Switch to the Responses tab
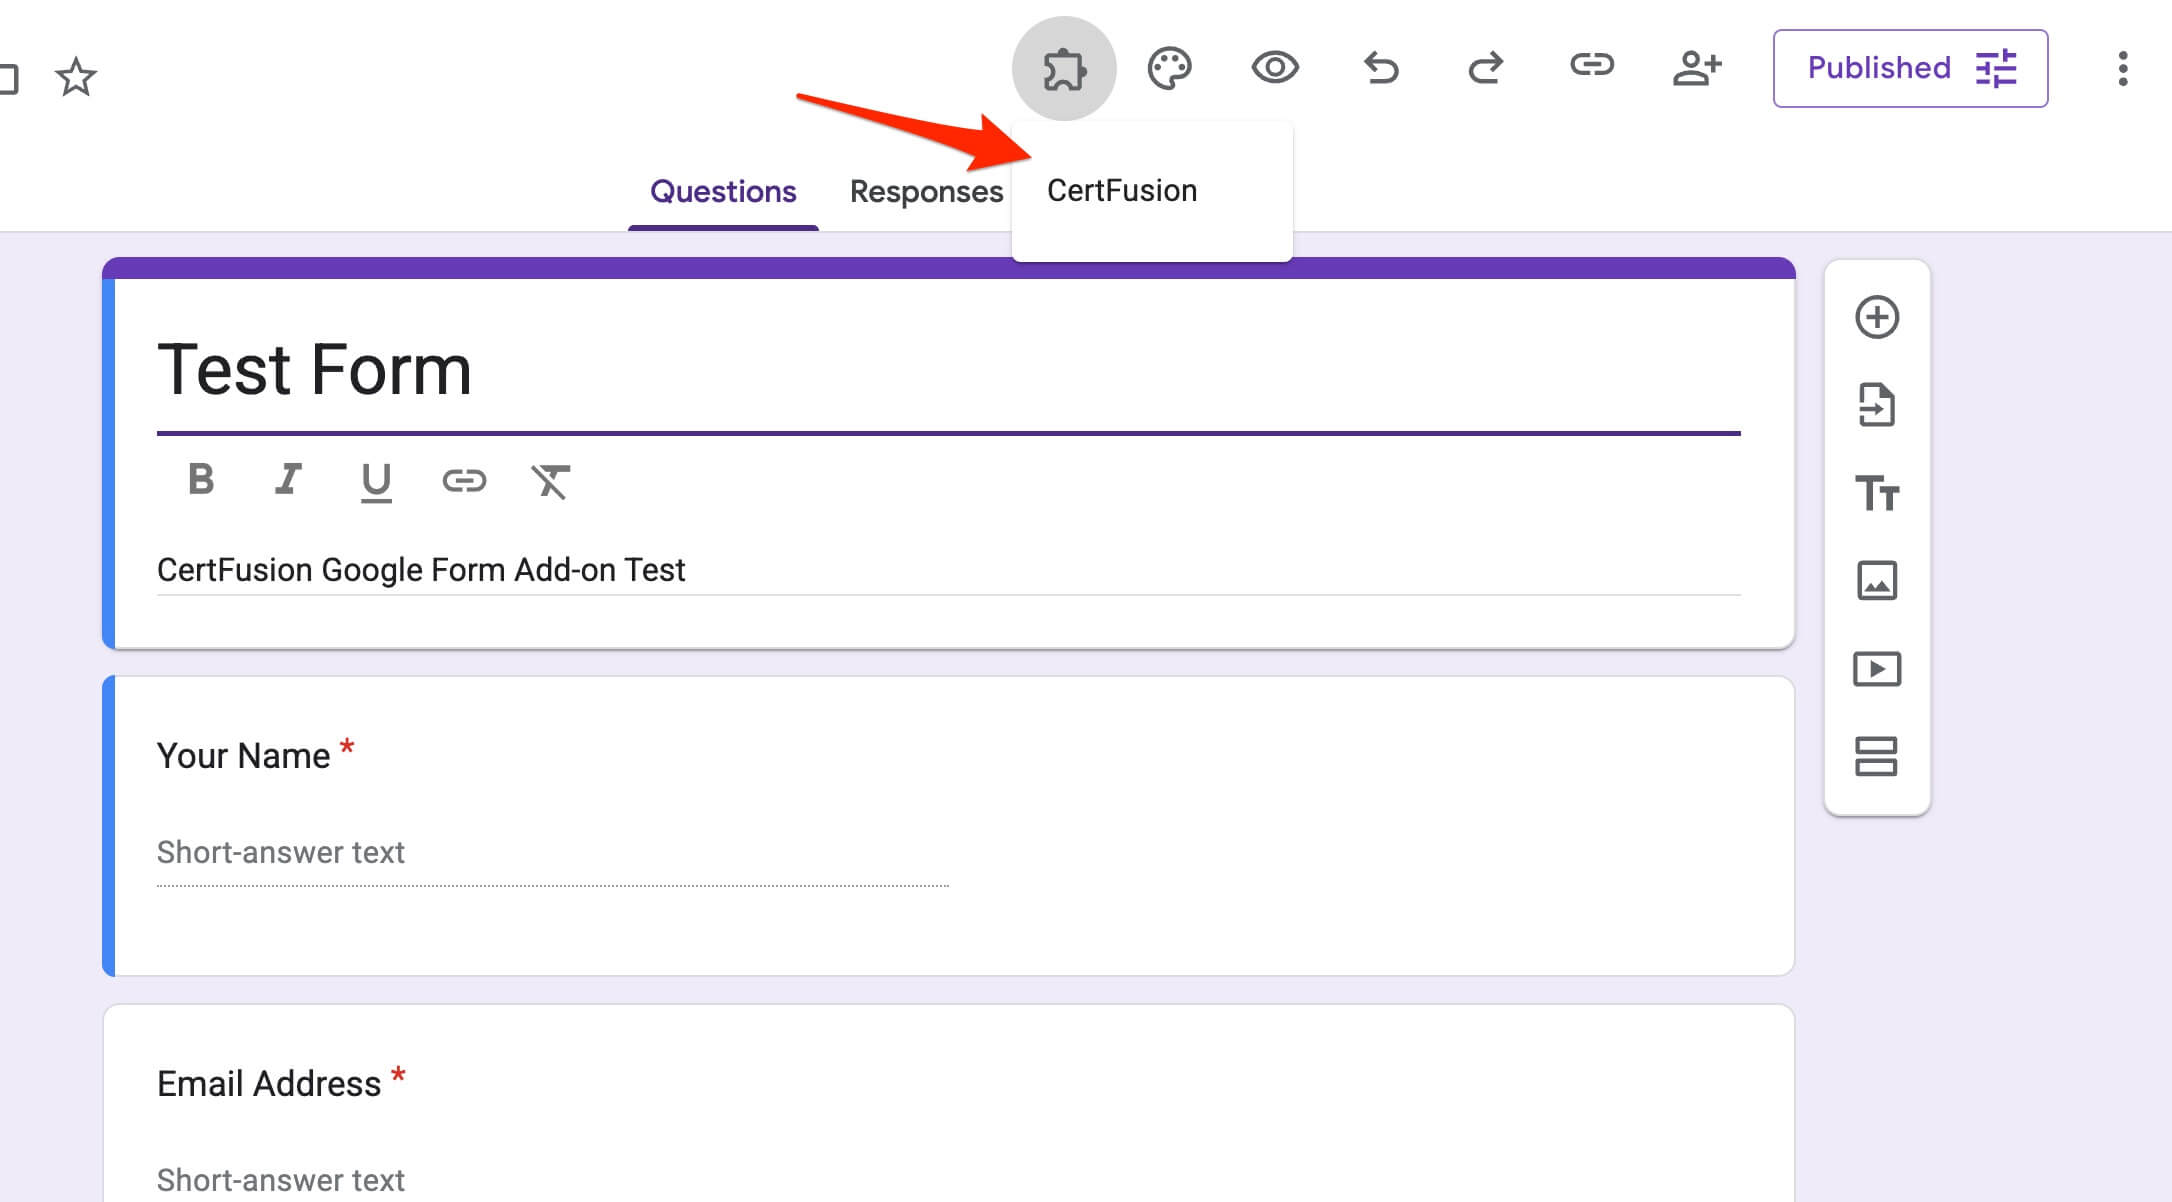Screen dimensions: 2172x1202 pyautogui.click(x=926, y=191)
